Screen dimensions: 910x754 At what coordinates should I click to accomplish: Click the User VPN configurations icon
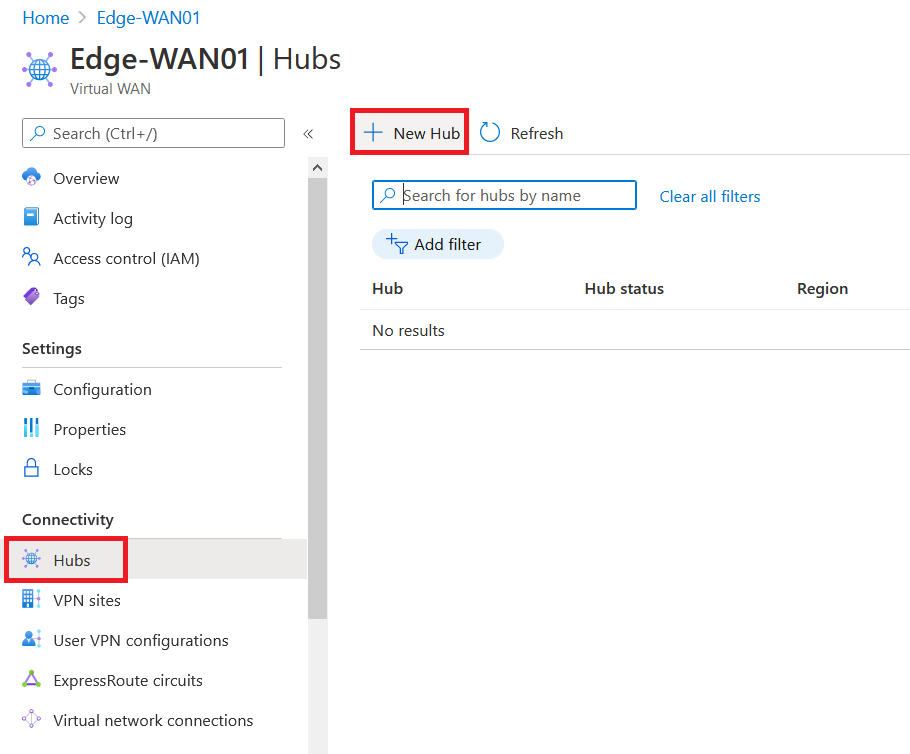(31, 638)
